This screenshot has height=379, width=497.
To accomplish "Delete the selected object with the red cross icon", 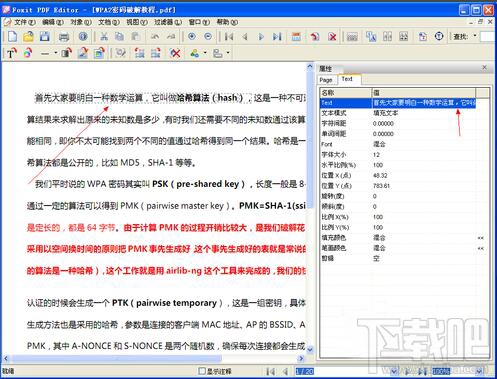I will (175, 53).
